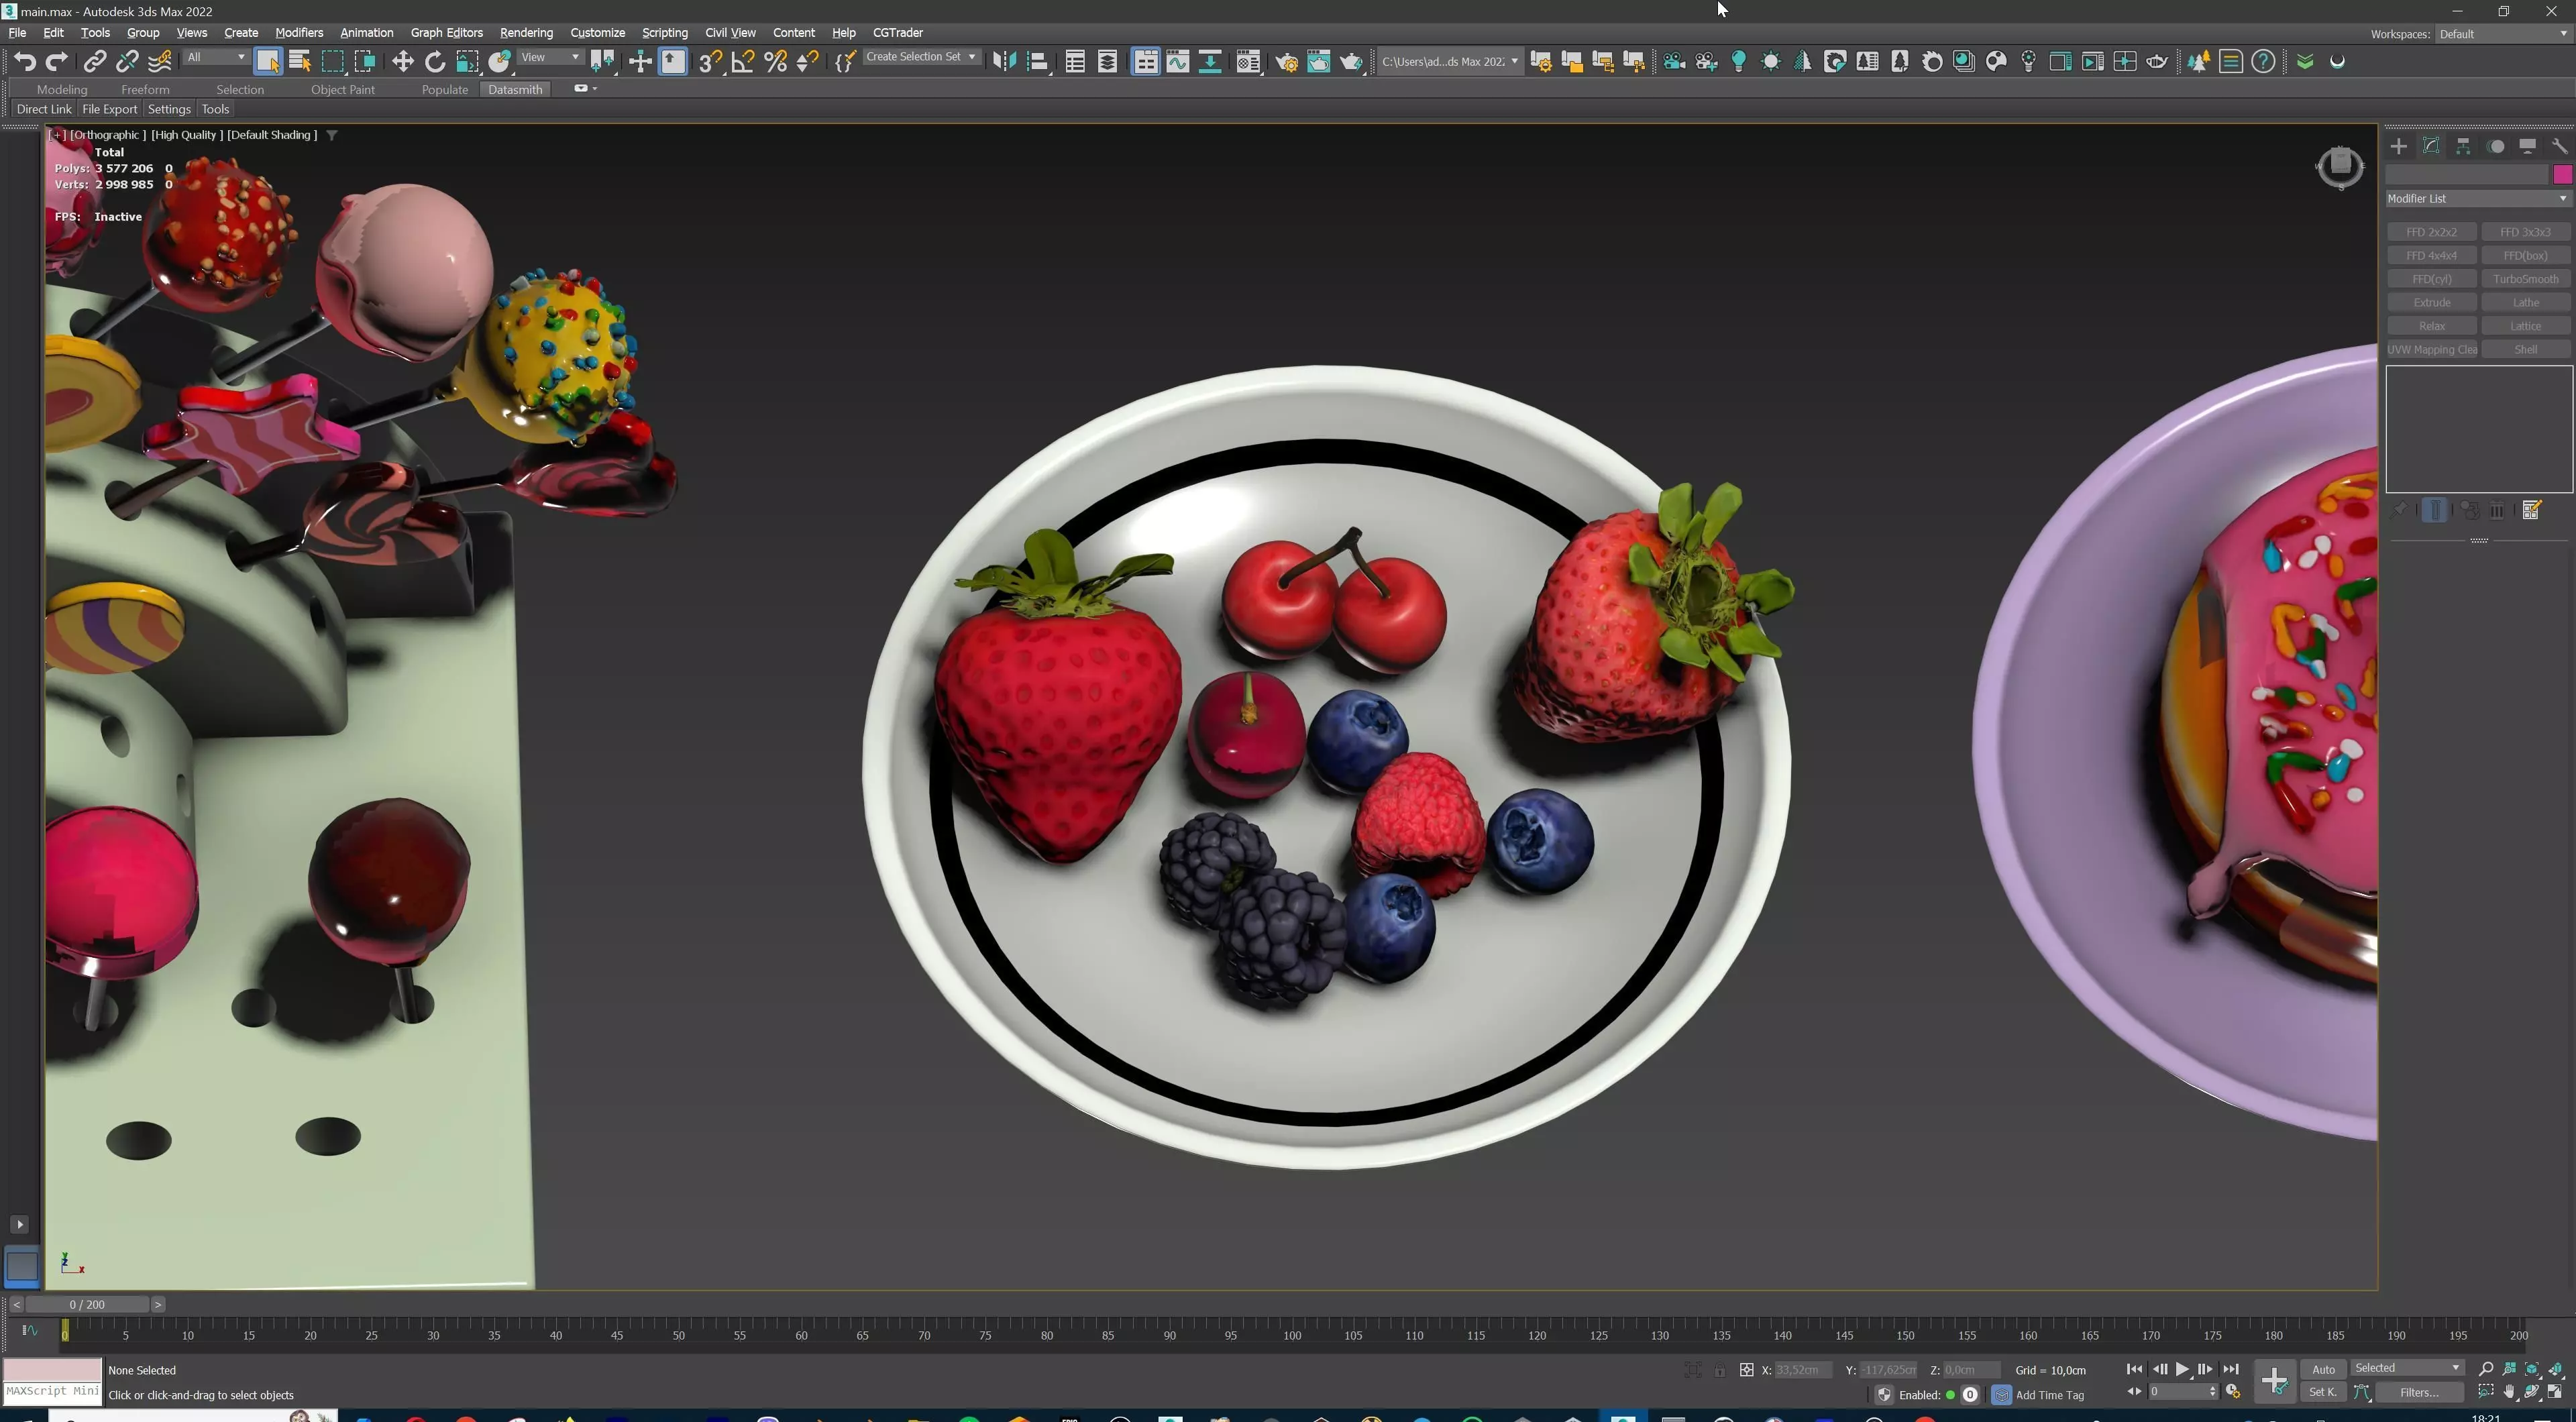Click the sun light icon
Screen dimensions: 2576x1422
(1771, 62)
